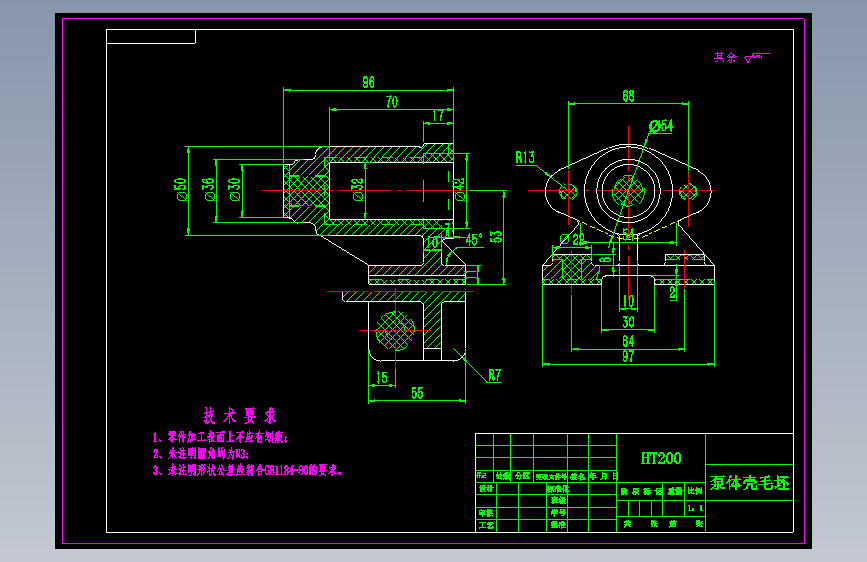
Task: Select the Ø30 diameter dimension
Action: pos(235,189)
